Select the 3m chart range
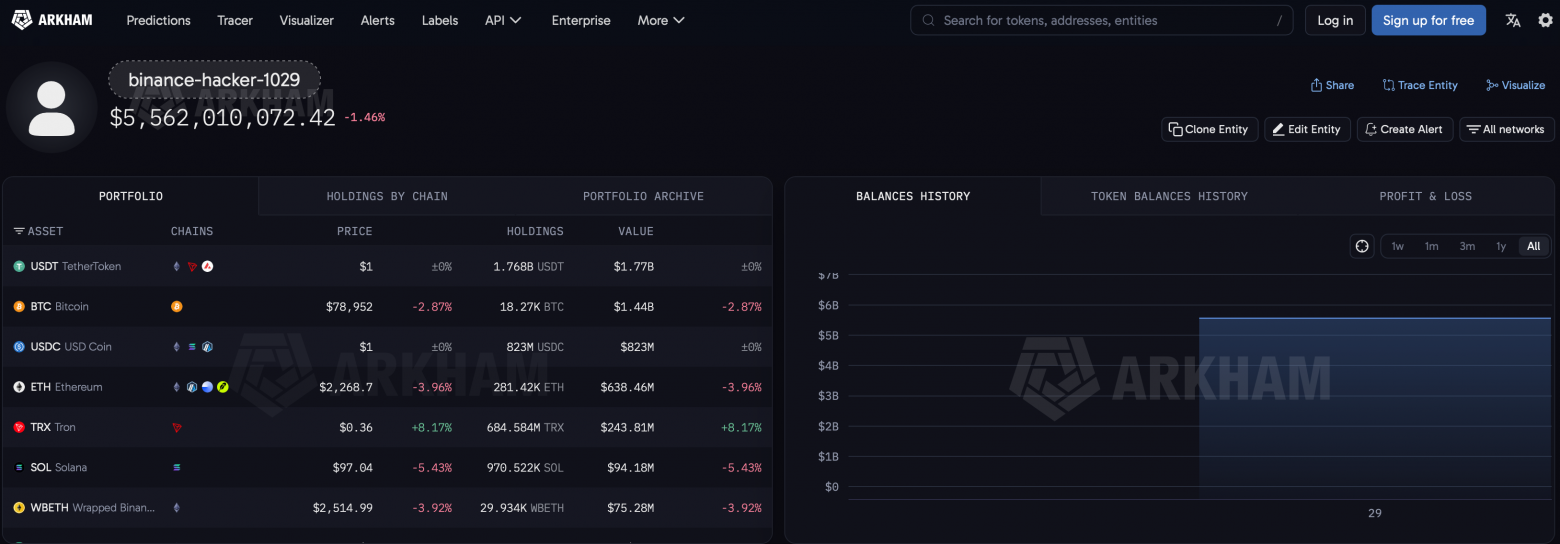The width and height of the screenshot is (1560, 544). pos(1467,246)
